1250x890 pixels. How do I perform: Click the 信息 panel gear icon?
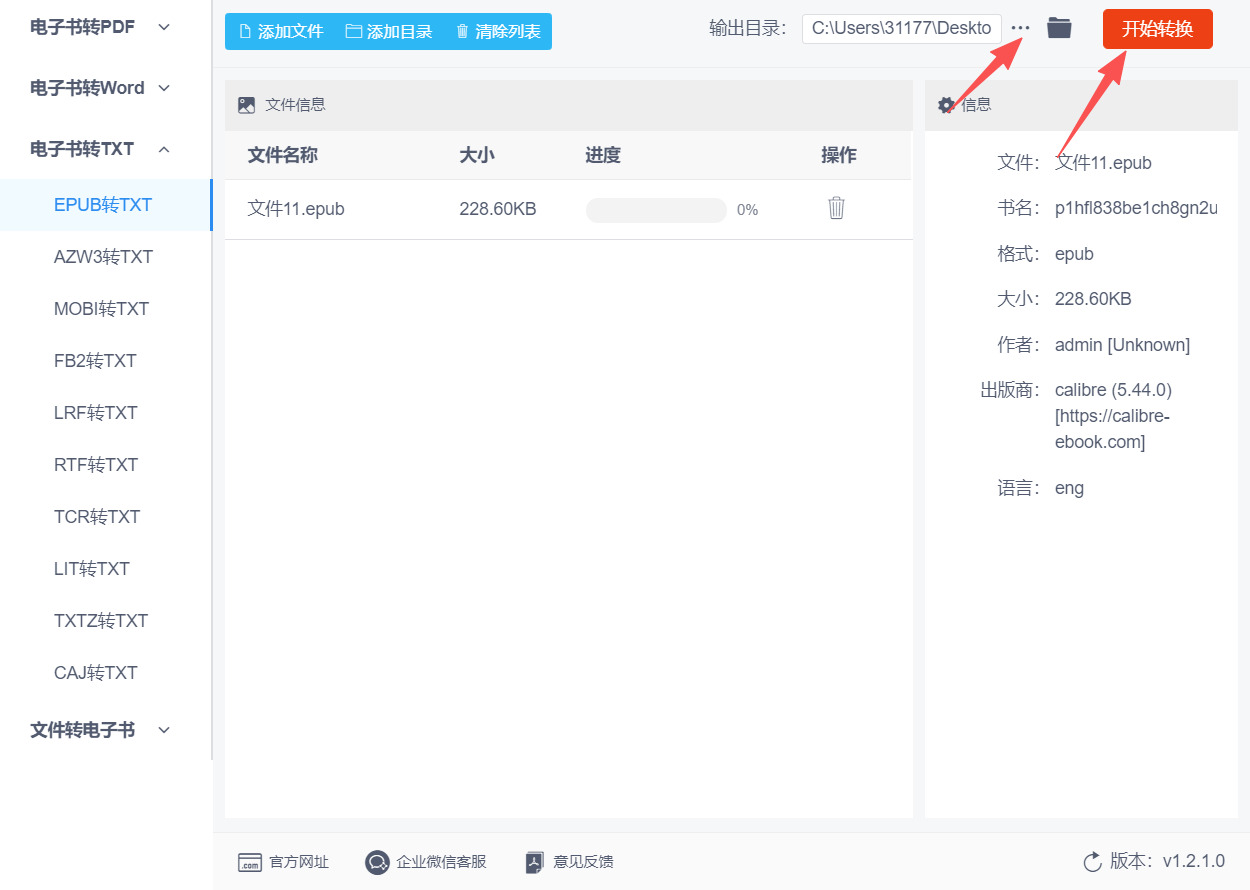pos(946,105)
